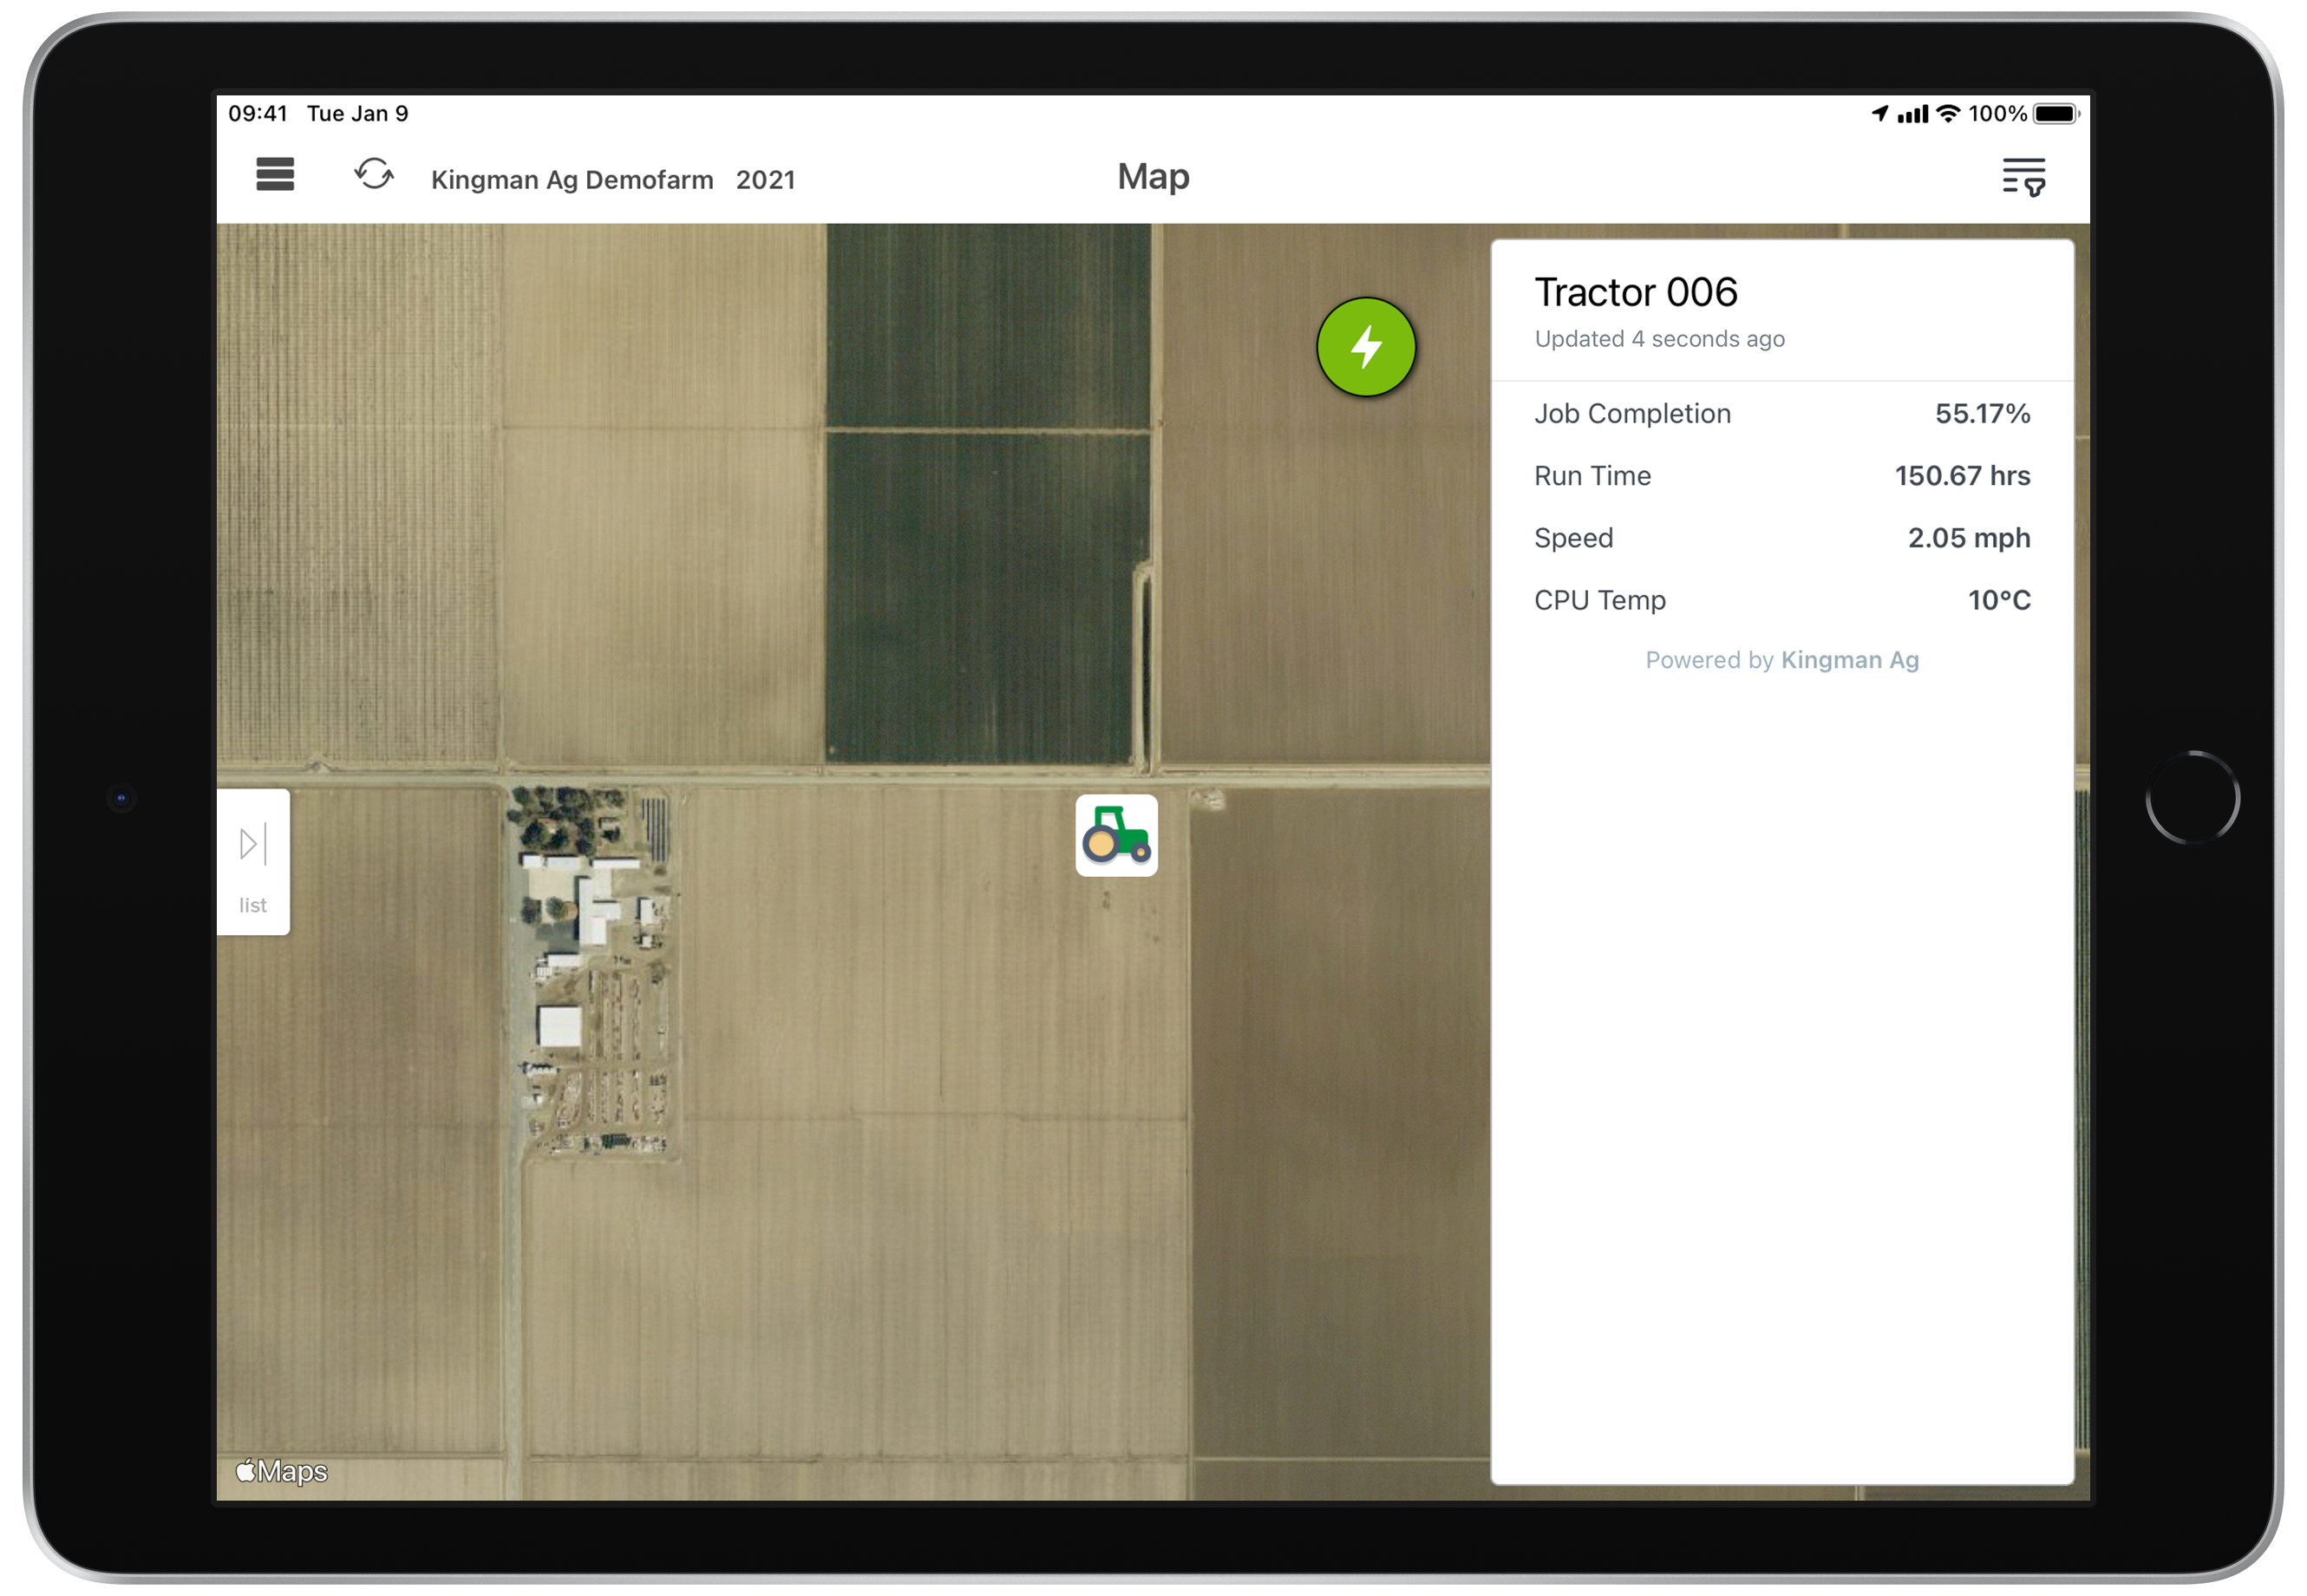This screenshot has height=1596, width=2307.
Task: Open the hamburger menu
Action: tap(275, 175)
